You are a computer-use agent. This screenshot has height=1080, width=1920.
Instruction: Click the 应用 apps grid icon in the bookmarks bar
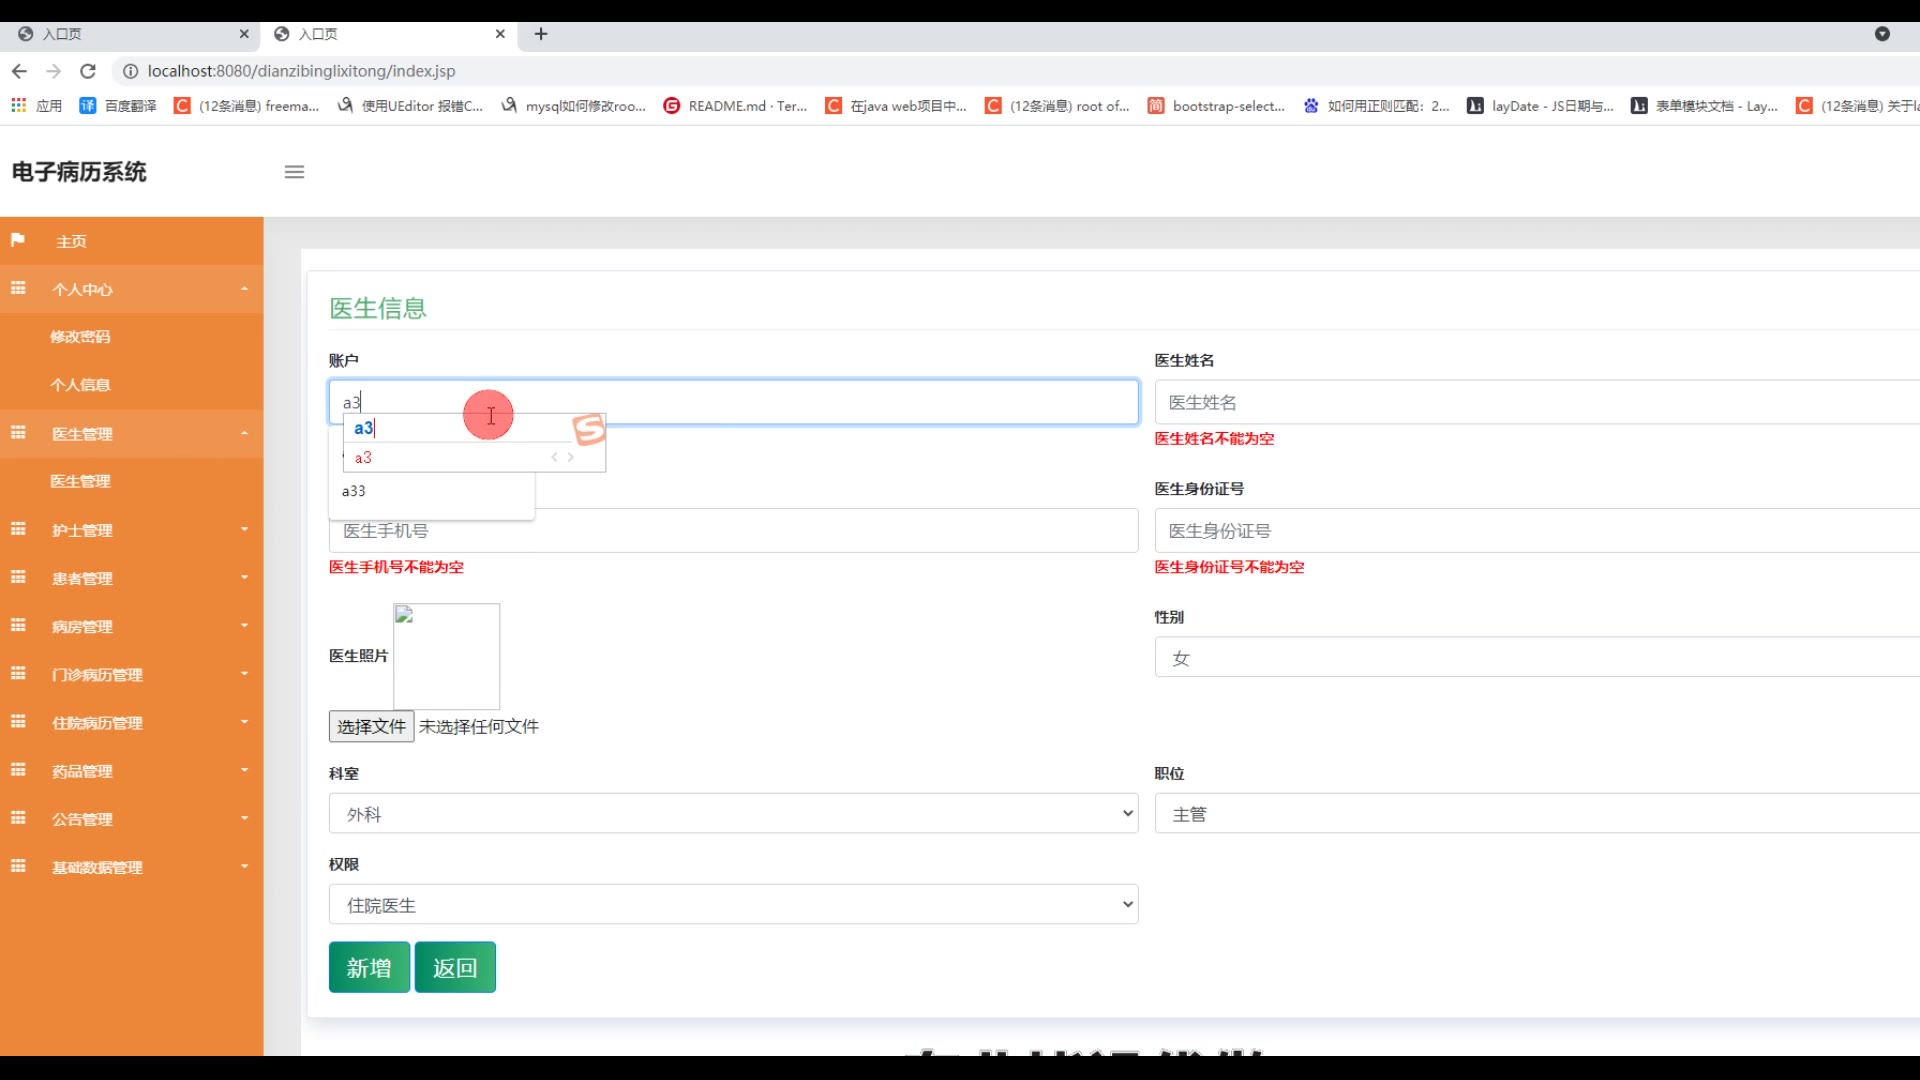(x=18, y=105)
